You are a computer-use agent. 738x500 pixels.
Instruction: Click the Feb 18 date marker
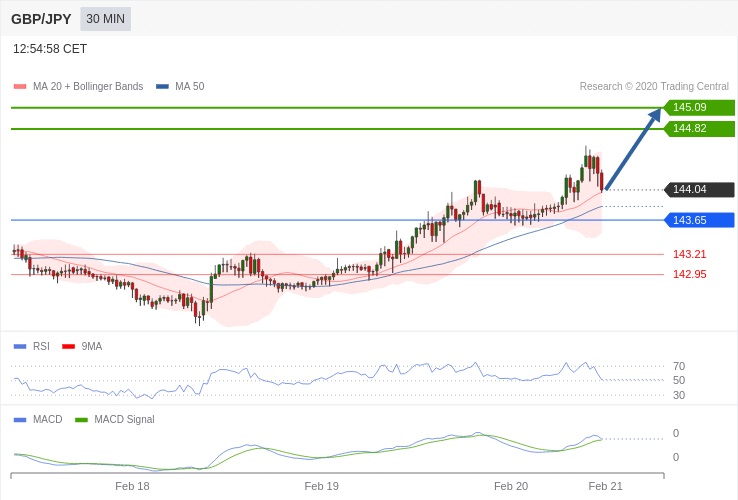(132, 486)
